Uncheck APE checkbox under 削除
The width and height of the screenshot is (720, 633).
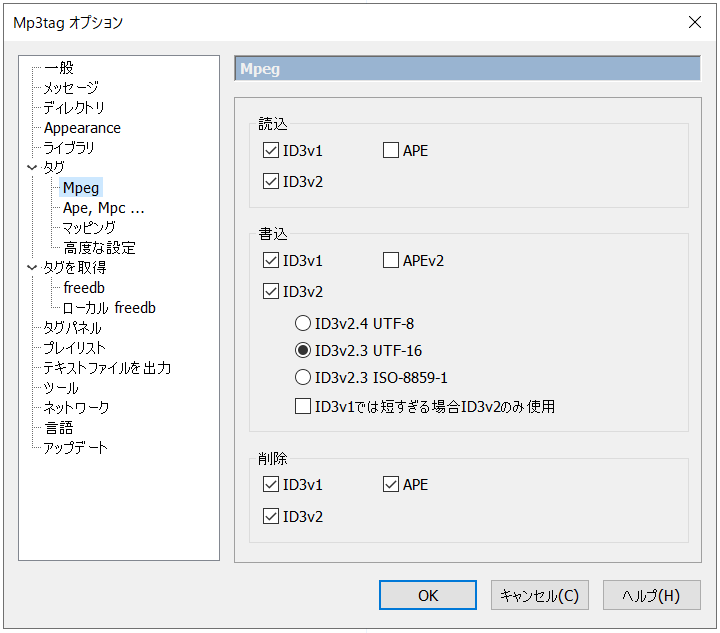[x=390, y=484]
